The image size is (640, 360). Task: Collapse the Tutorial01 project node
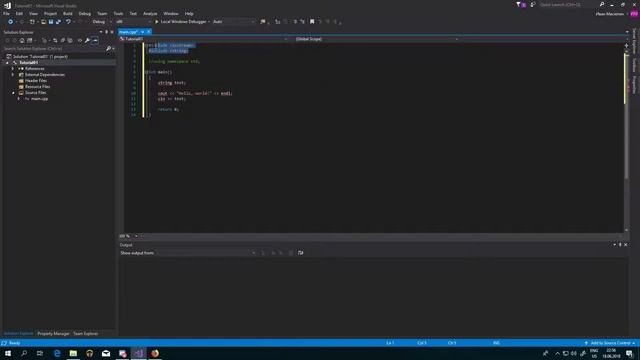[7, 63]
